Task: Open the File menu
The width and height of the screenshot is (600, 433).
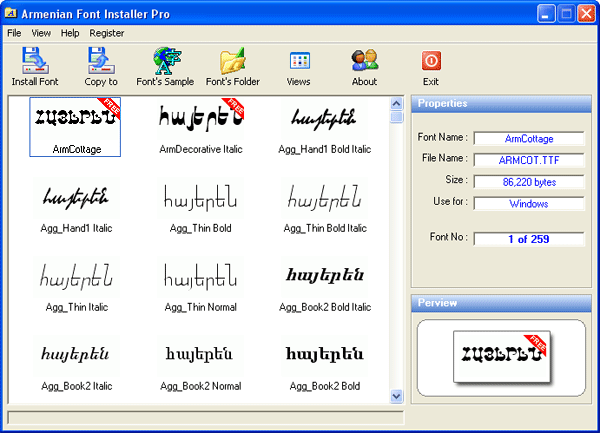Action: (x=14, y=33)
